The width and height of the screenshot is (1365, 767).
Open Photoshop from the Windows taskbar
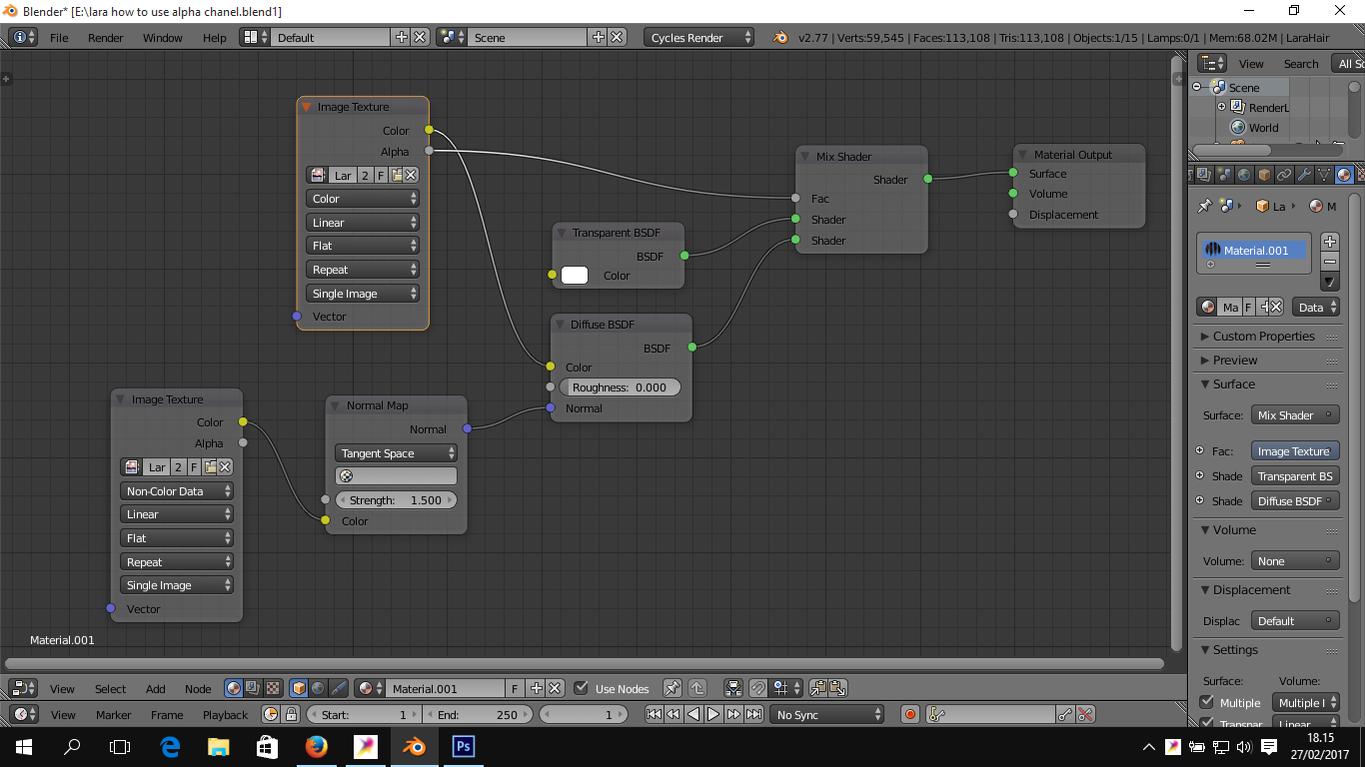coord(463,746)
